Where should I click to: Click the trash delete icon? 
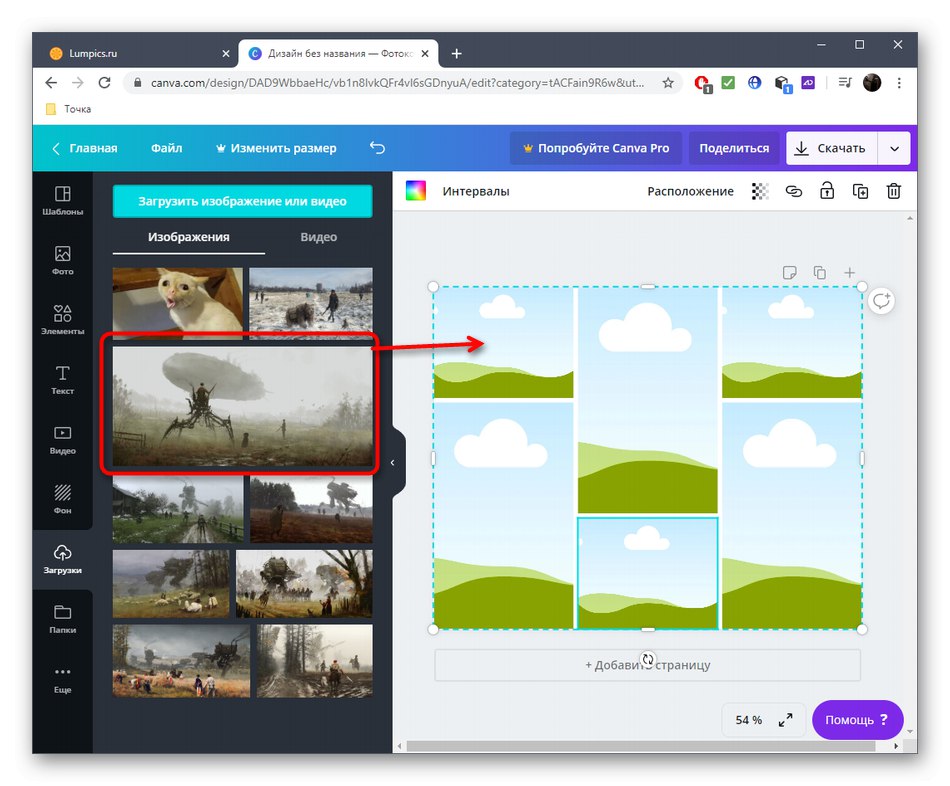click(893, 191)
